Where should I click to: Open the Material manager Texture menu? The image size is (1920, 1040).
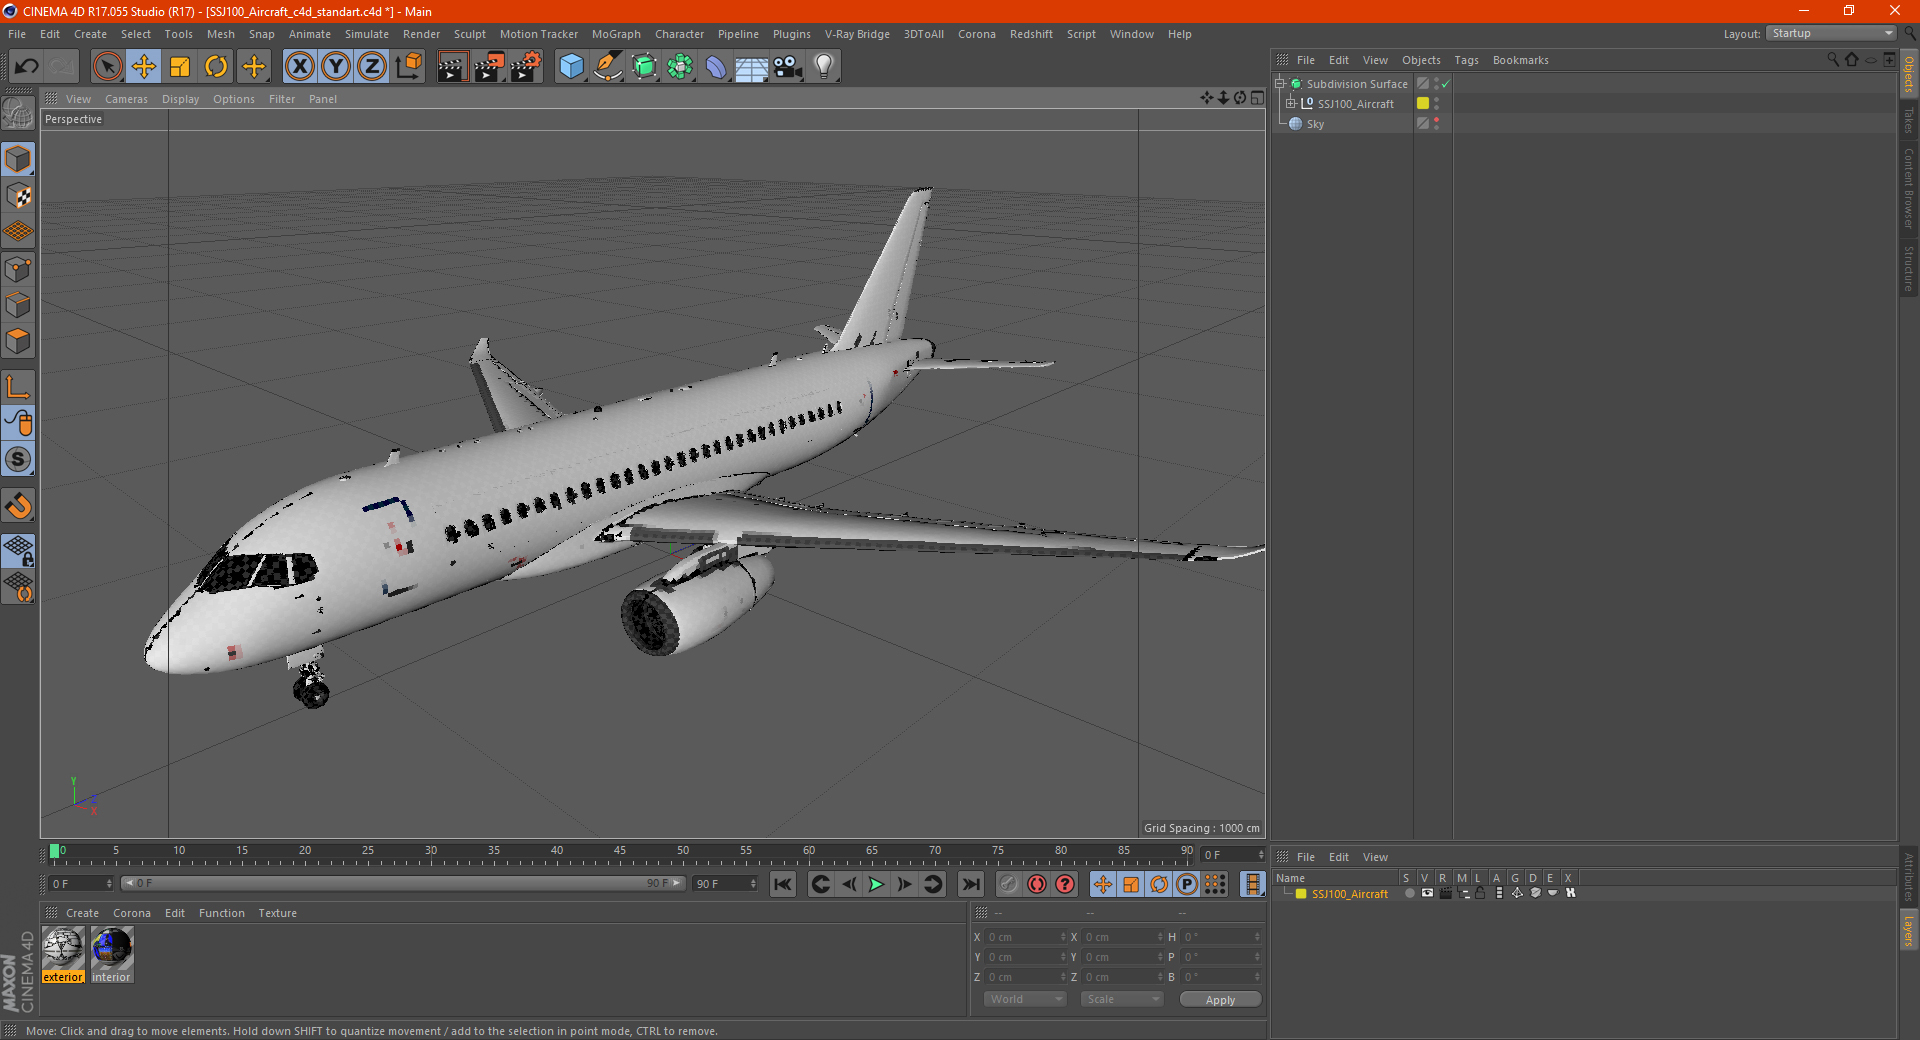coord(277,913)
